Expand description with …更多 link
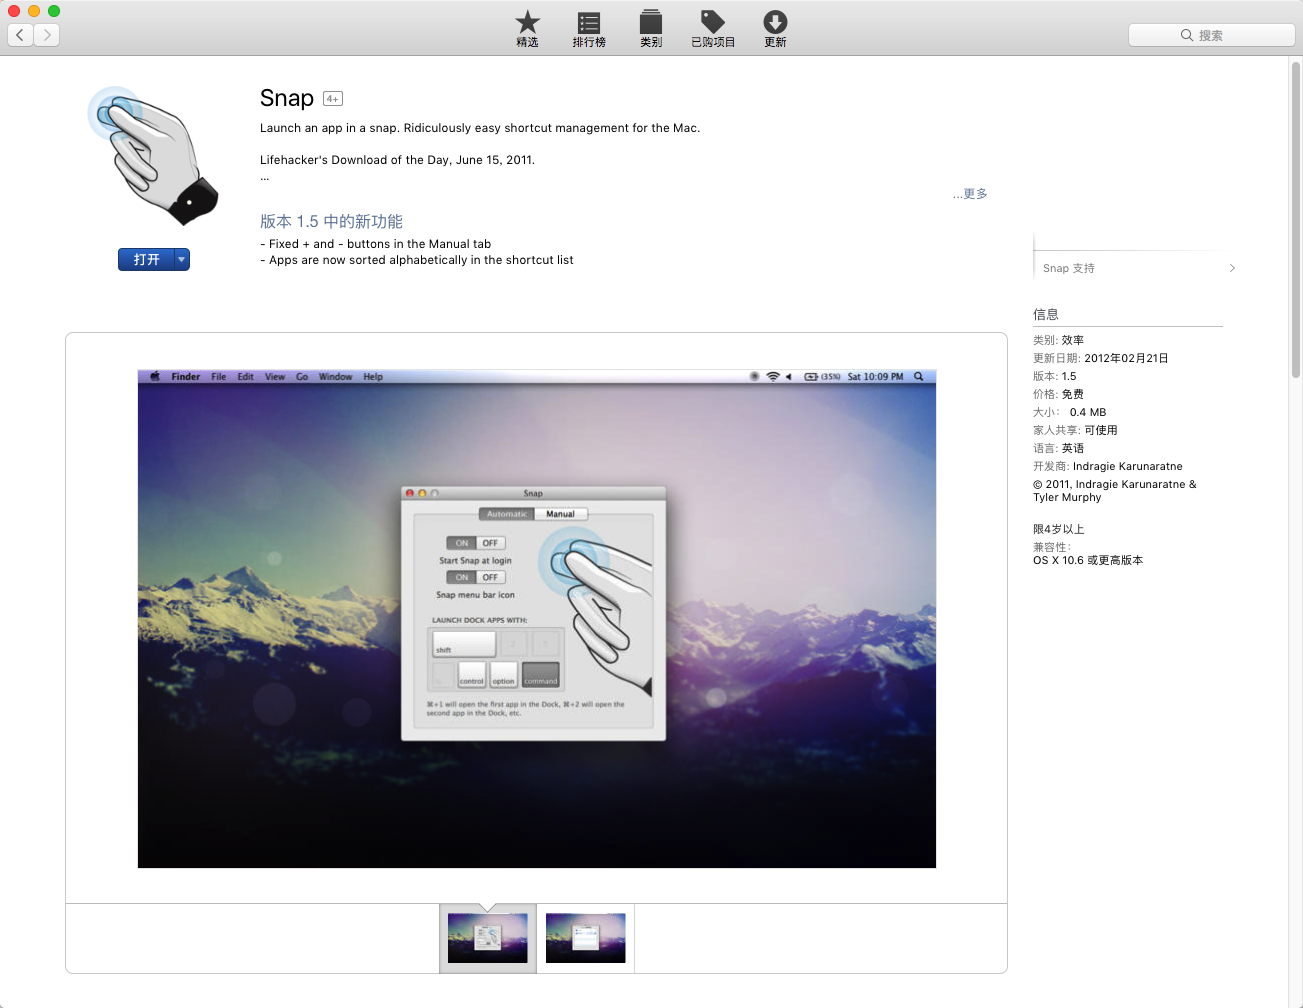The image size is (1303, 1008). pyautogui.click(x=970, y=194)
